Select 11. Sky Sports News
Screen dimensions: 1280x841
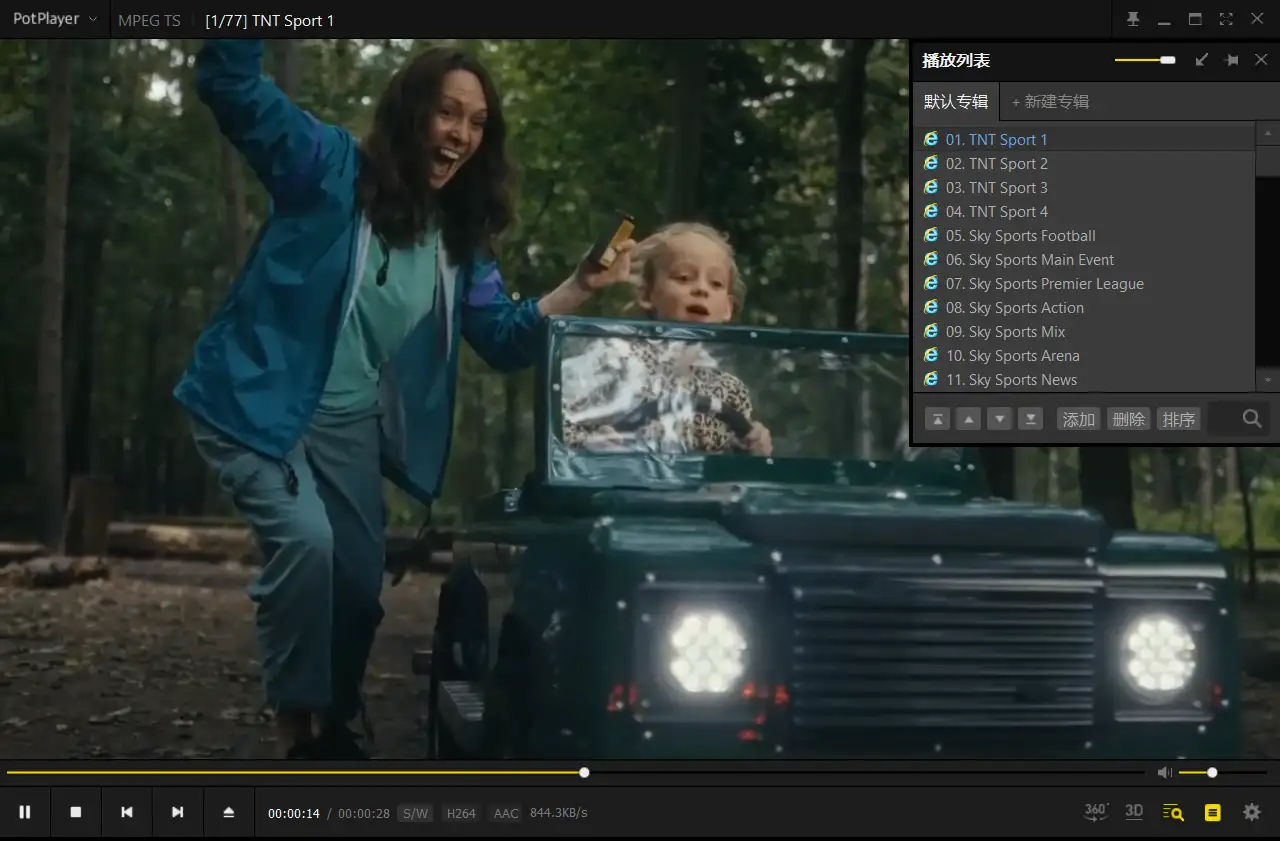click(x=1084, y=380)
